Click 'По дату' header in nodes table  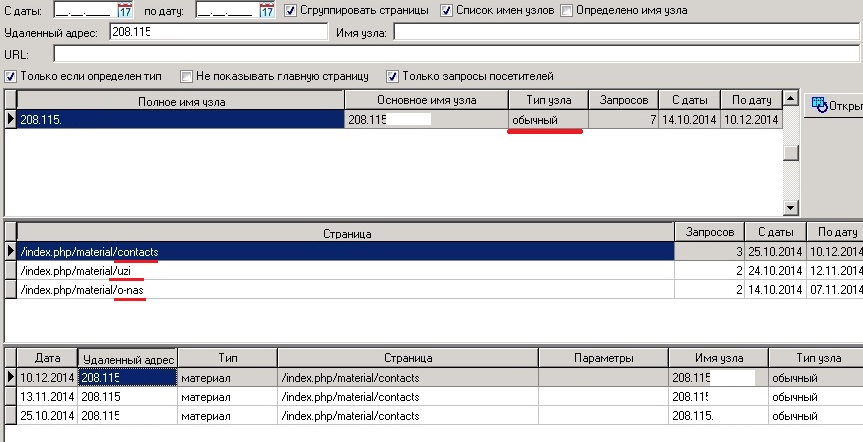pyautogui.click(x=752, y=100)
